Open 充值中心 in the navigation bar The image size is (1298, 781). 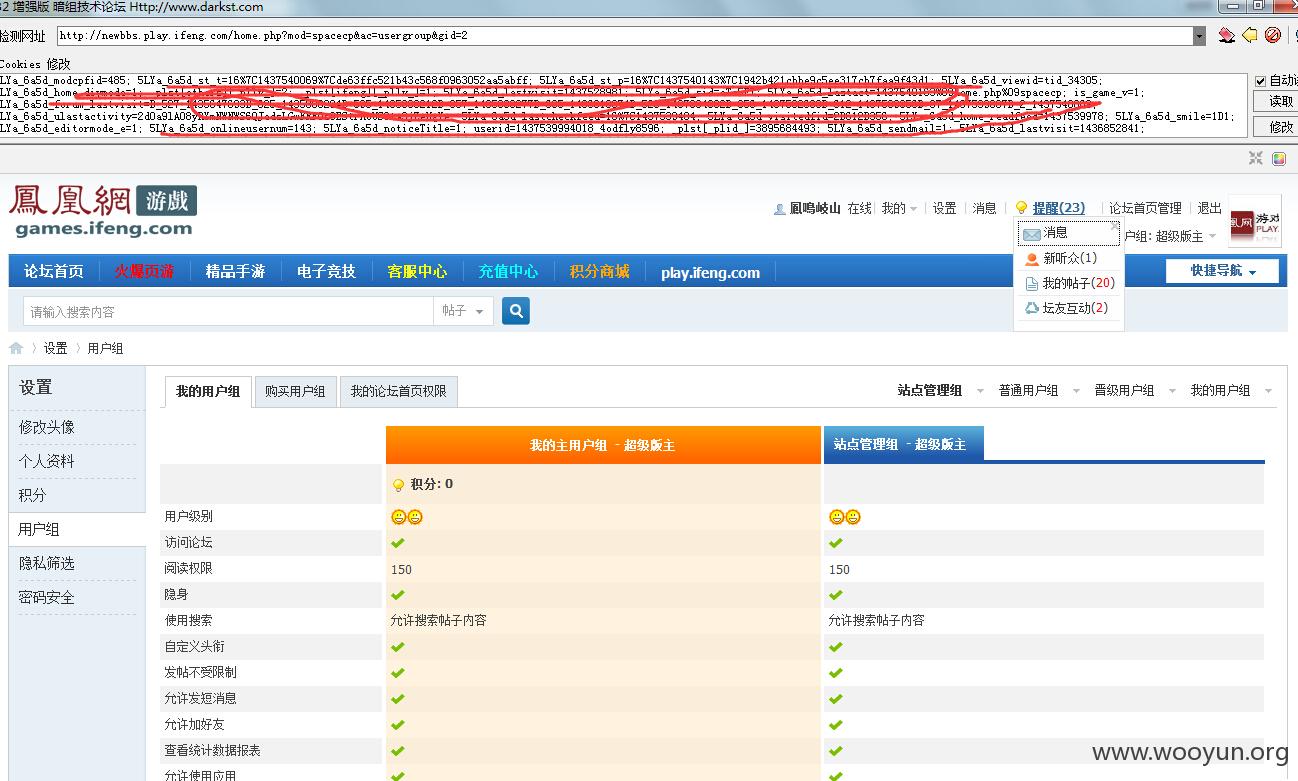pos(508,271)
